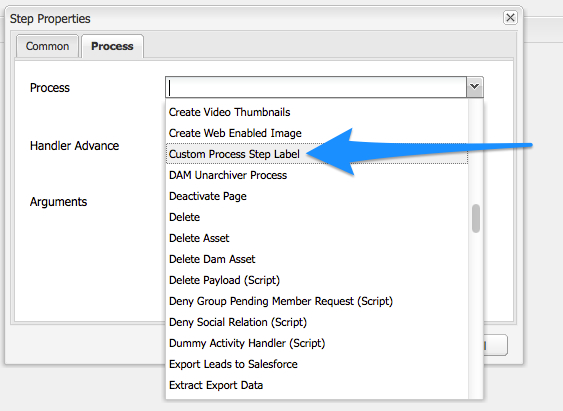Click the dropdown list scrollbar thumb

pos(476,219)
